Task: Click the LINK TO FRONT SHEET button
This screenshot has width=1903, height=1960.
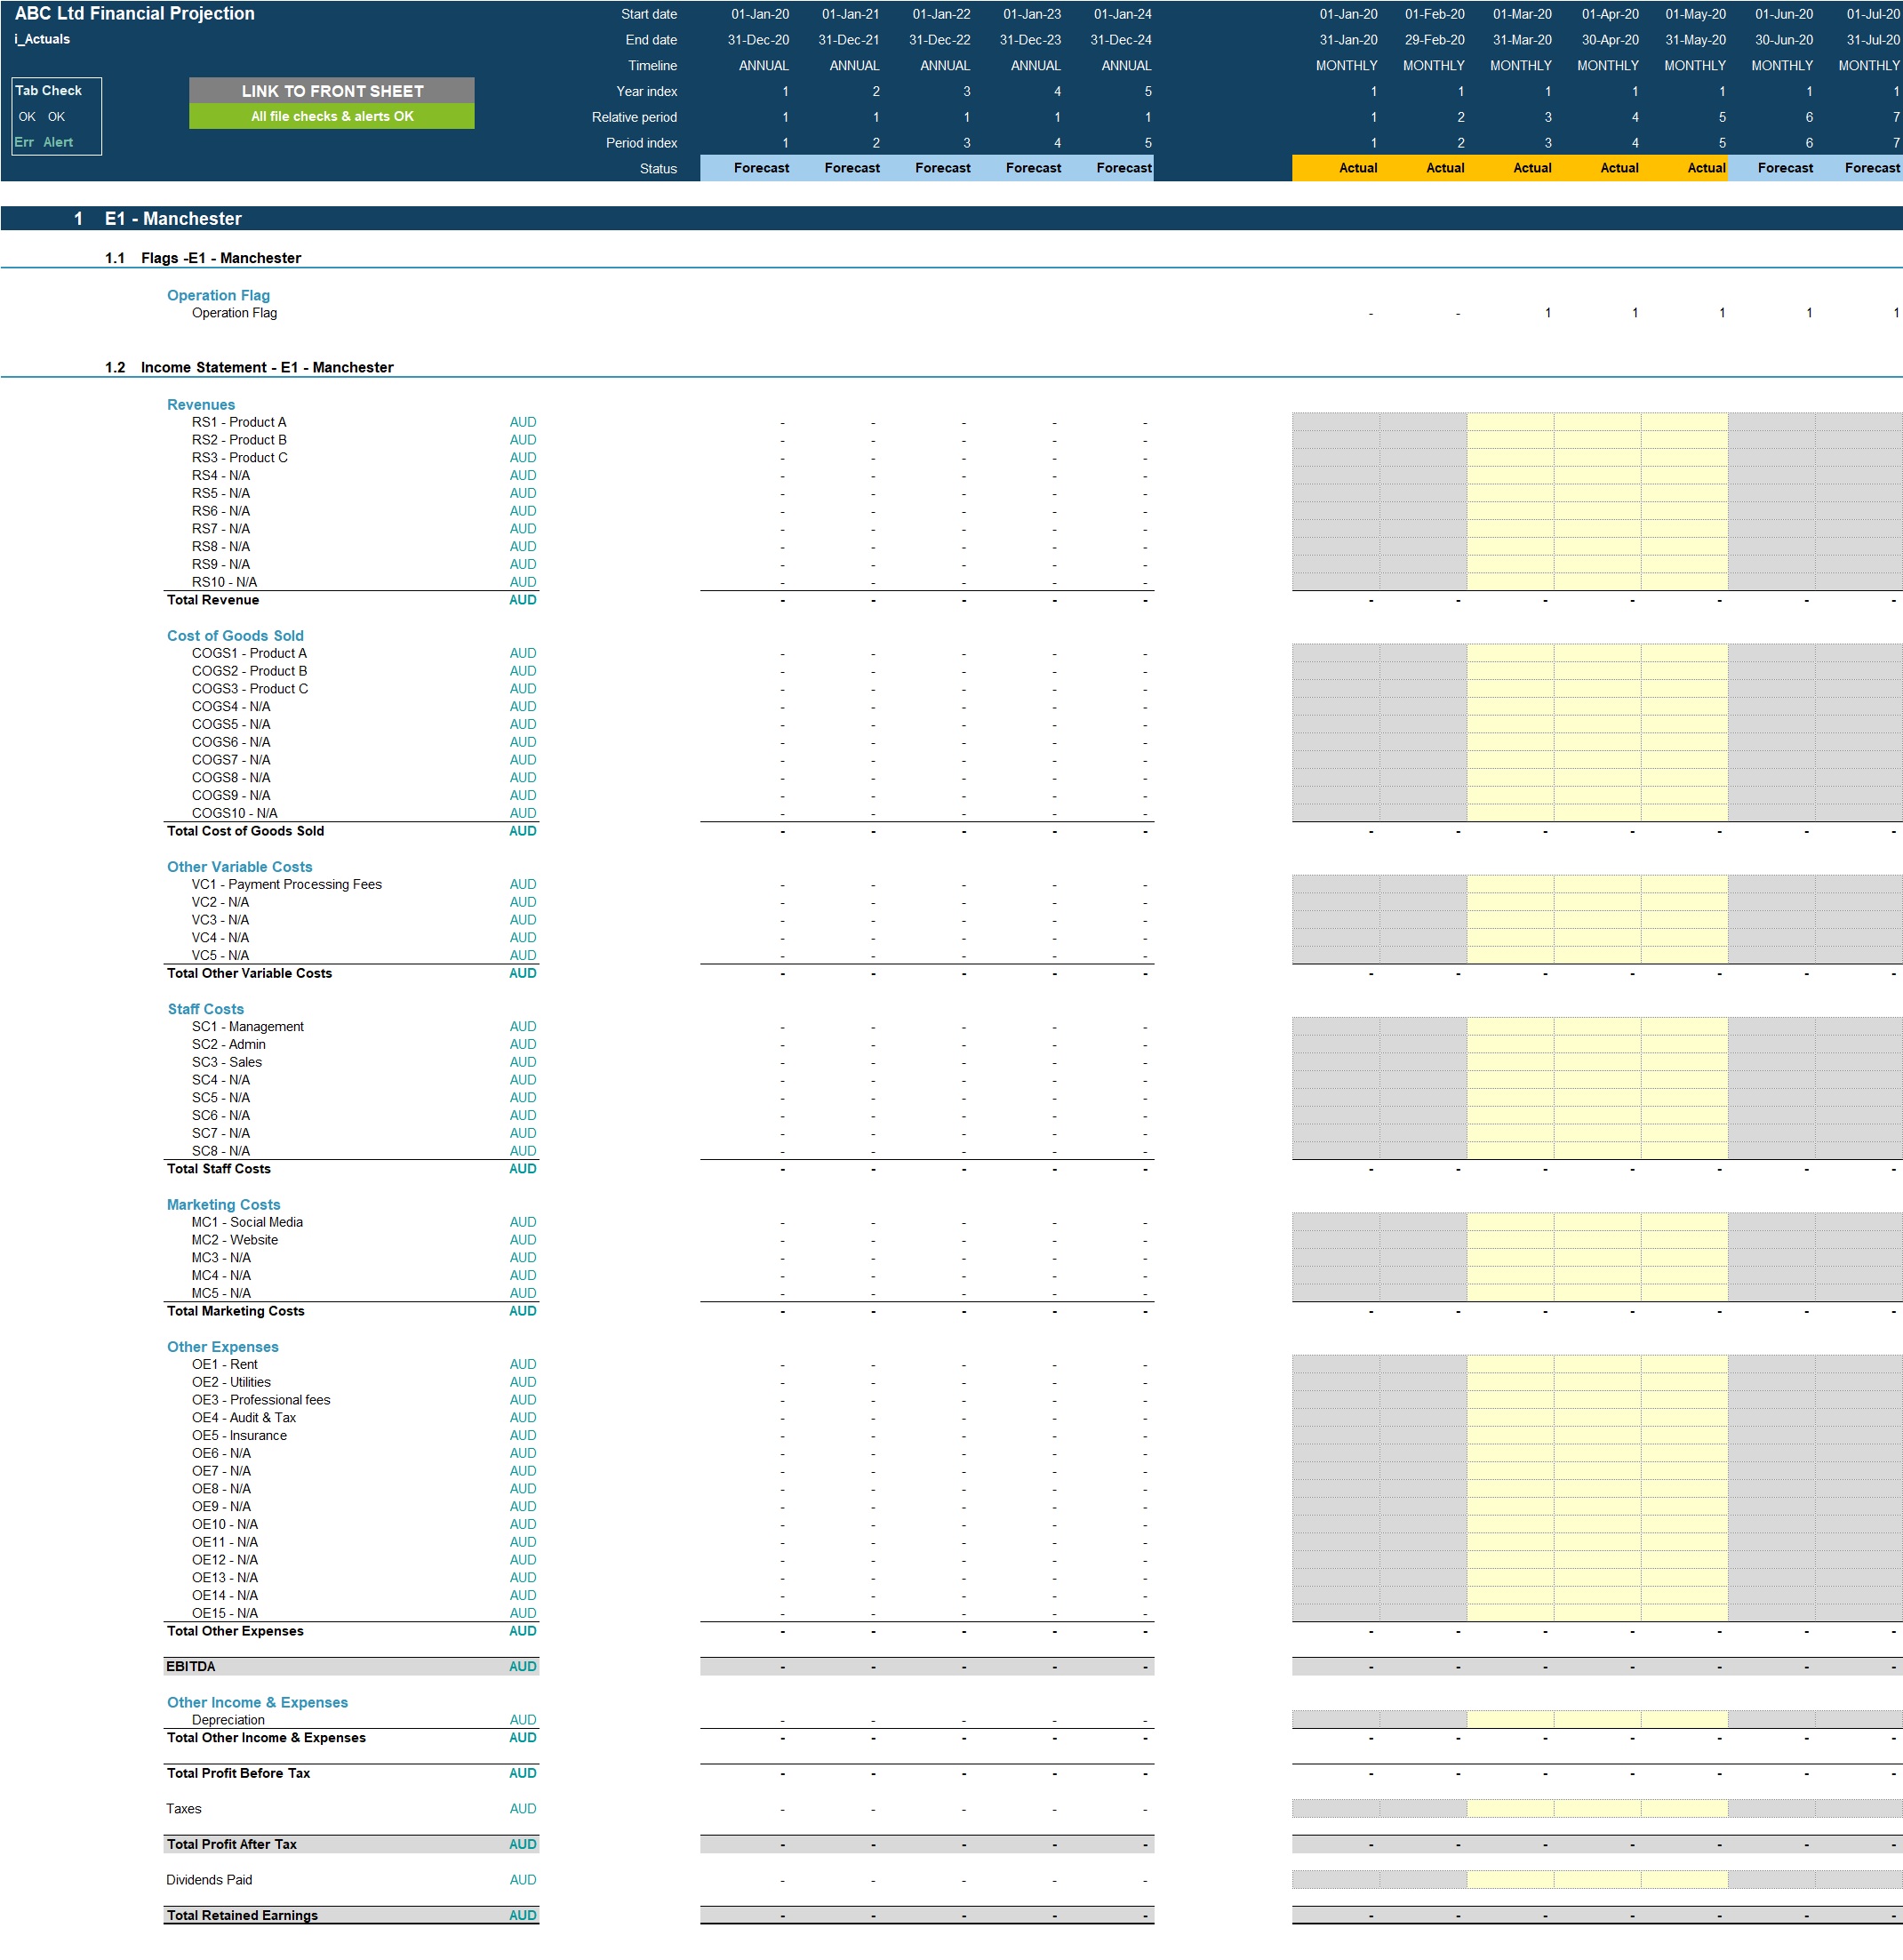Action: pyautogui.click(x=332, y=91)
